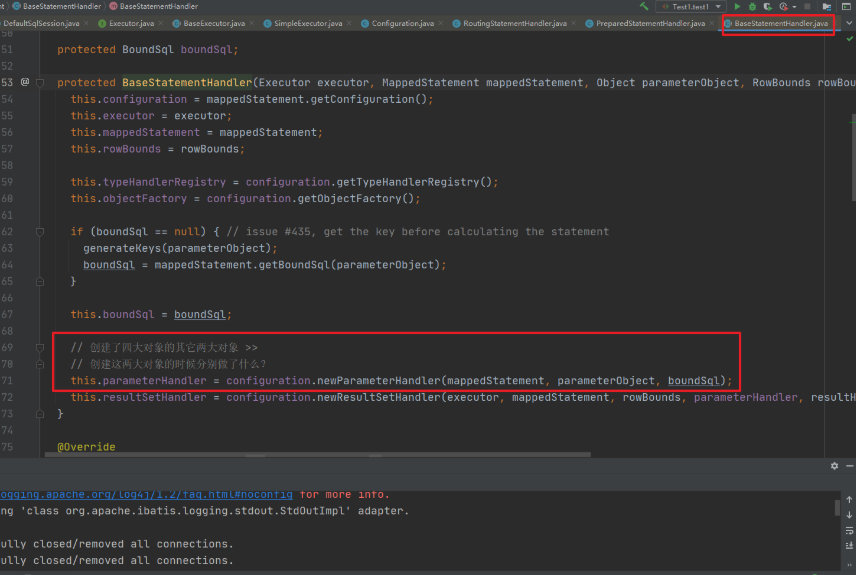Screen dimensions: 856x575
Task: Switch to the SimpleExecutor.java tab
Action: 308,23
